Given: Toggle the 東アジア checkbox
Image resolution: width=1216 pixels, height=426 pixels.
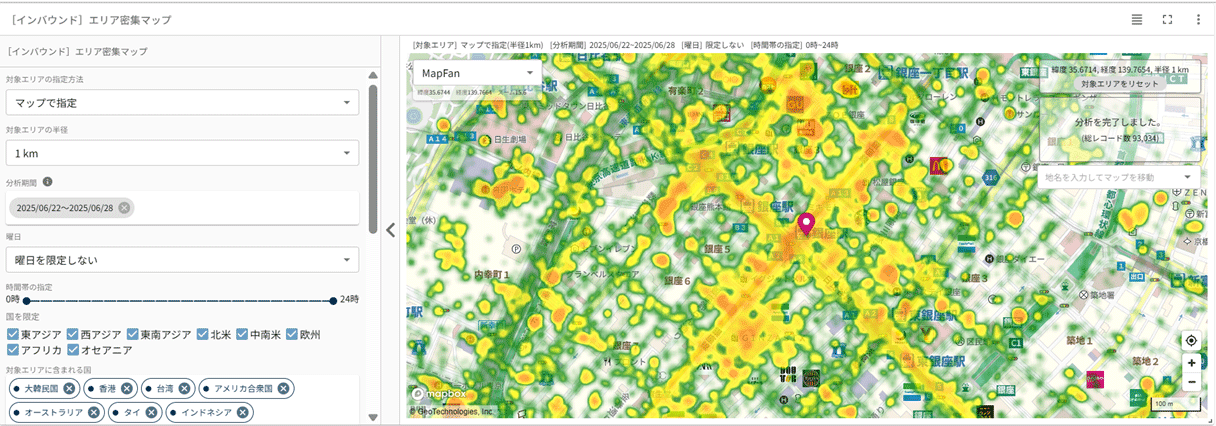Looking at the screenshot, I should pos(12,334).
